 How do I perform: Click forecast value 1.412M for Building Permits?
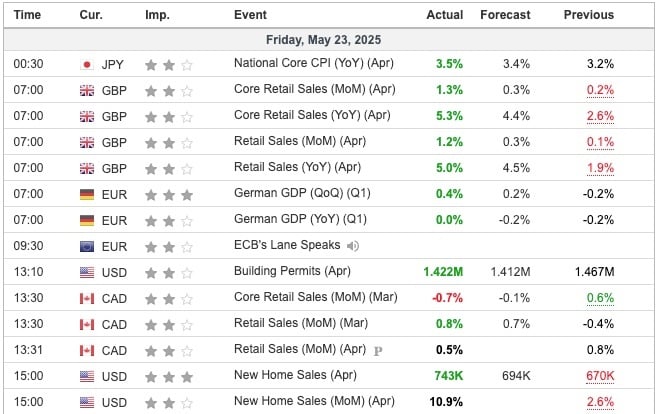coord(510,272)
